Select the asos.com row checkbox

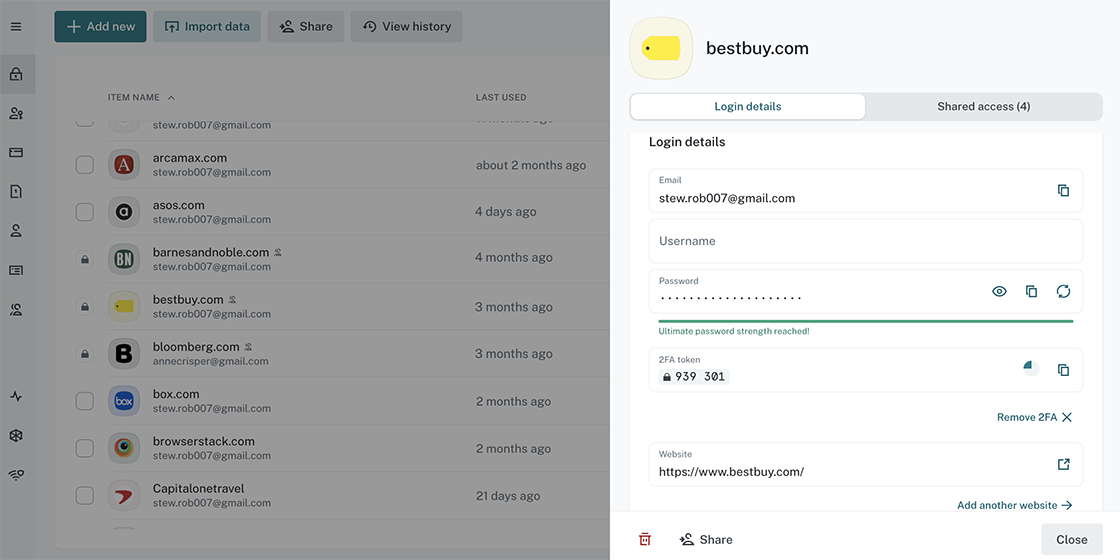click(85, 212)
